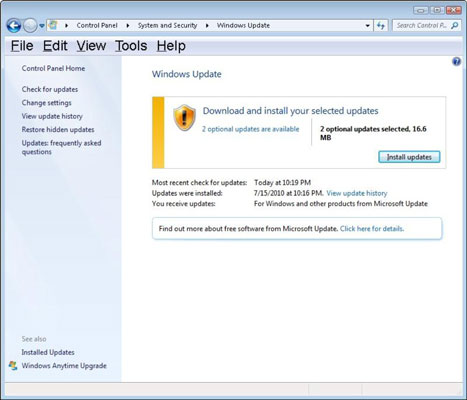Image resolution: width=467 pixels, height=400 pixels.
Task: Select Check for updates in the sidebar
Action: click(x=50, y=89)
